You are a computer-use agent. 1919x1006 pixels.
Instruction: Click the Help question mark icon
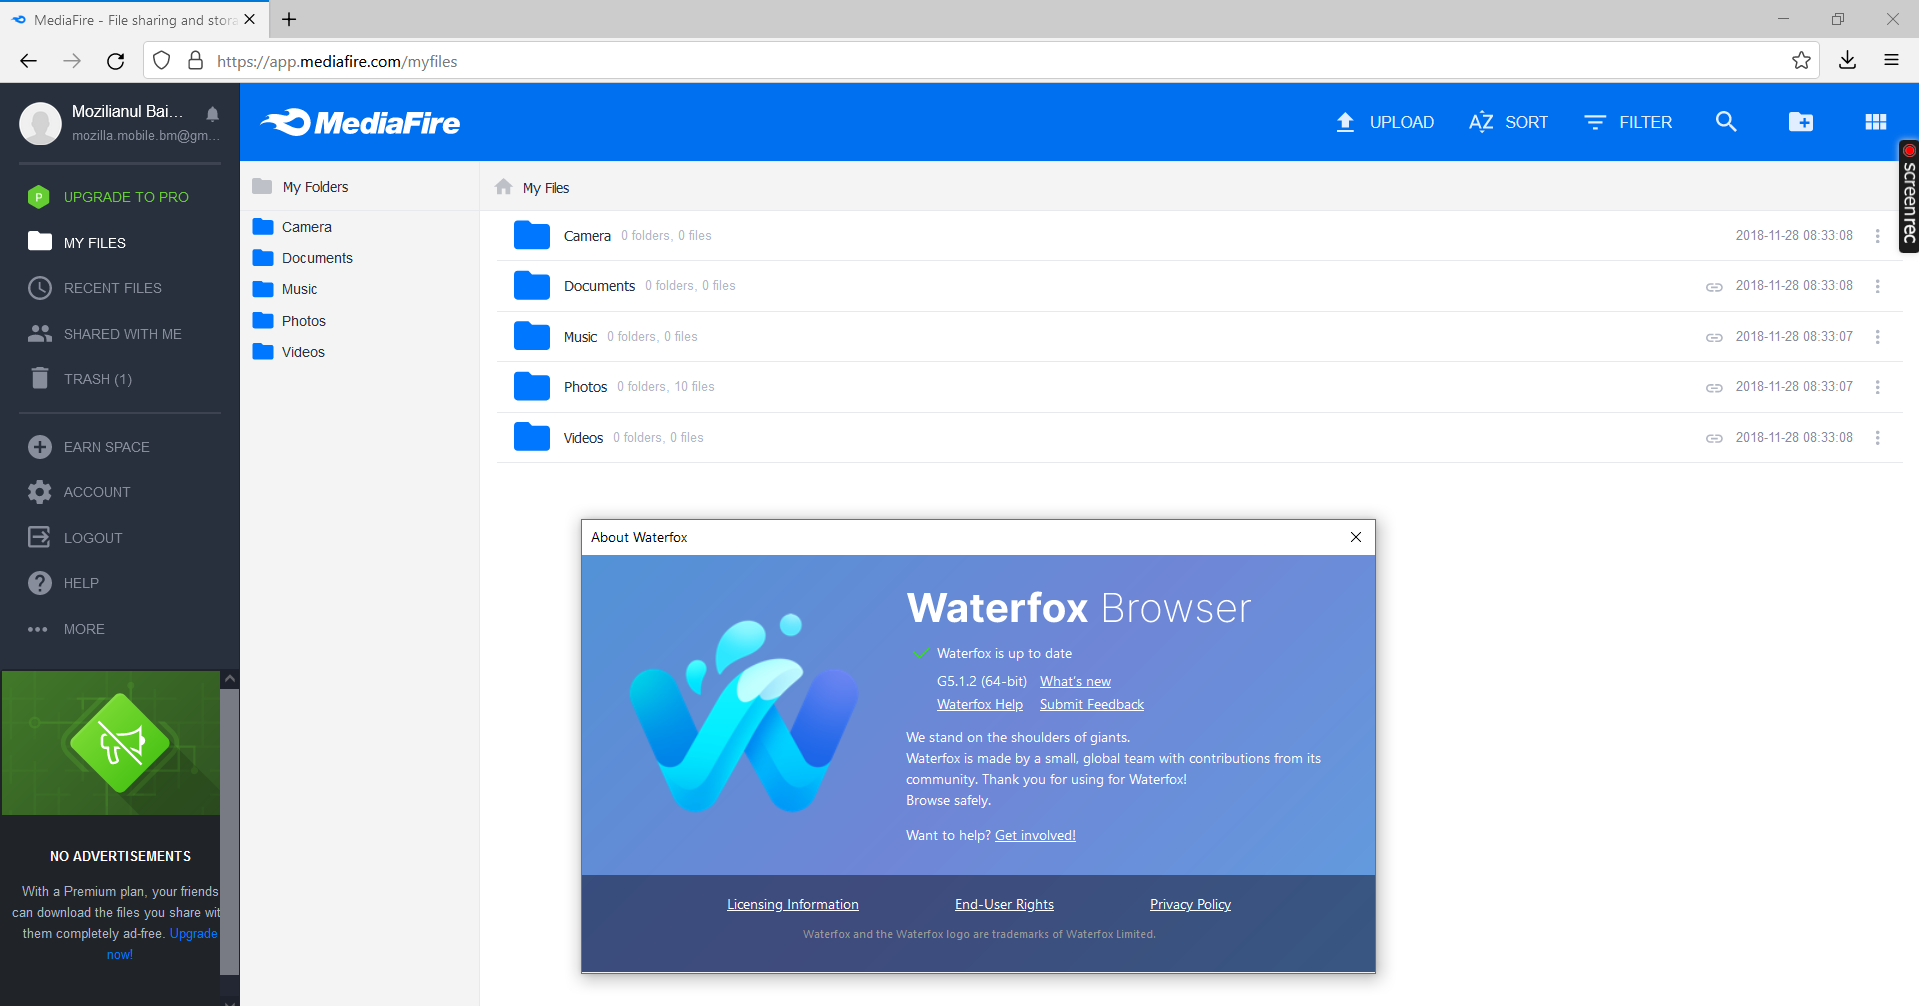(40, 582)
